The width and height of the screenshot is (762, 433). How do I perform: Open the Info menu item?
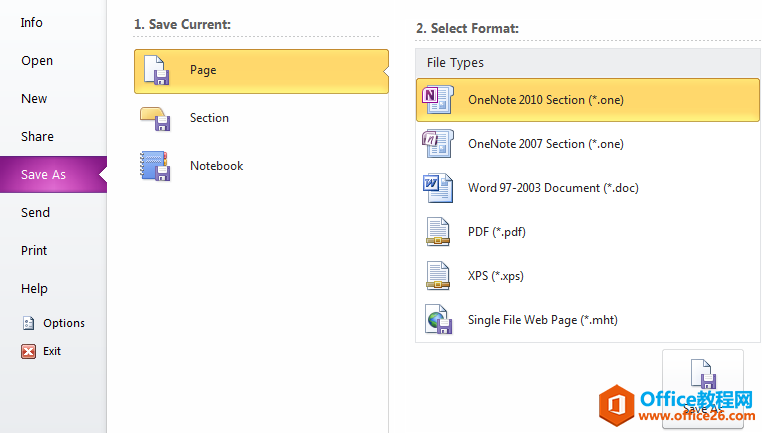32,22
